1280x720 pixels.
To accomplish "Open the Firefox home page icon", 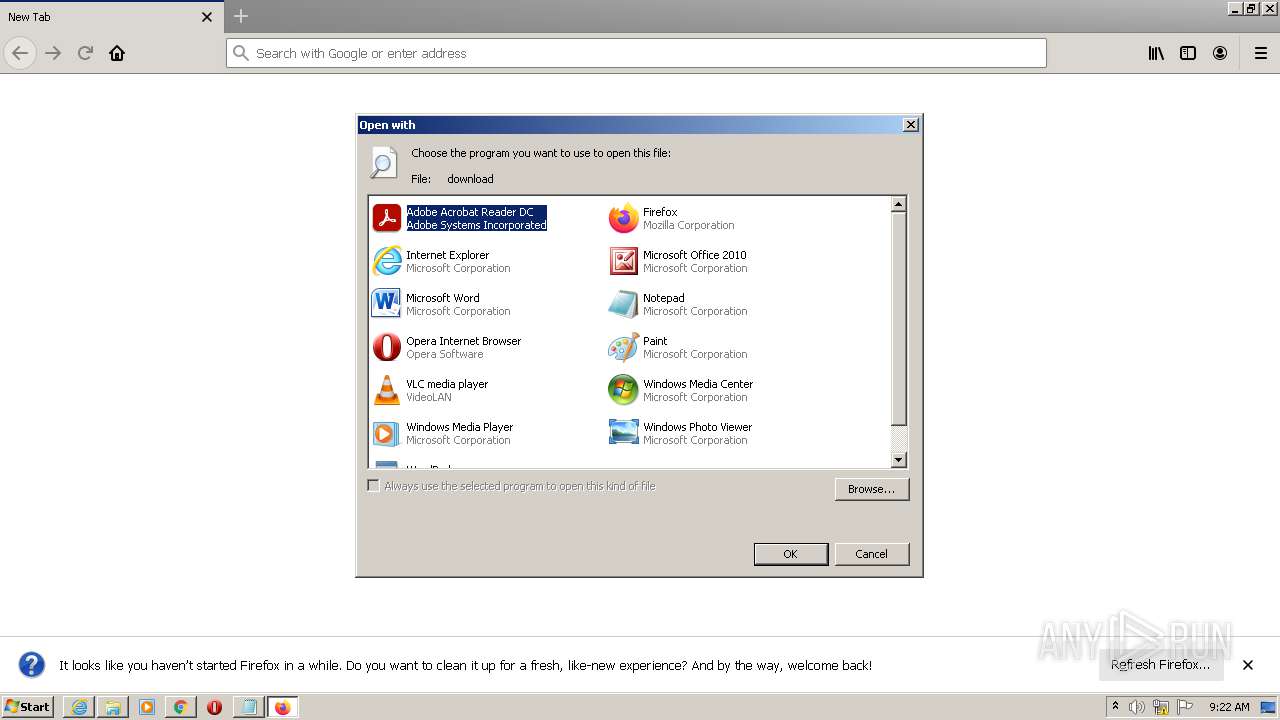I will [117, 53].
